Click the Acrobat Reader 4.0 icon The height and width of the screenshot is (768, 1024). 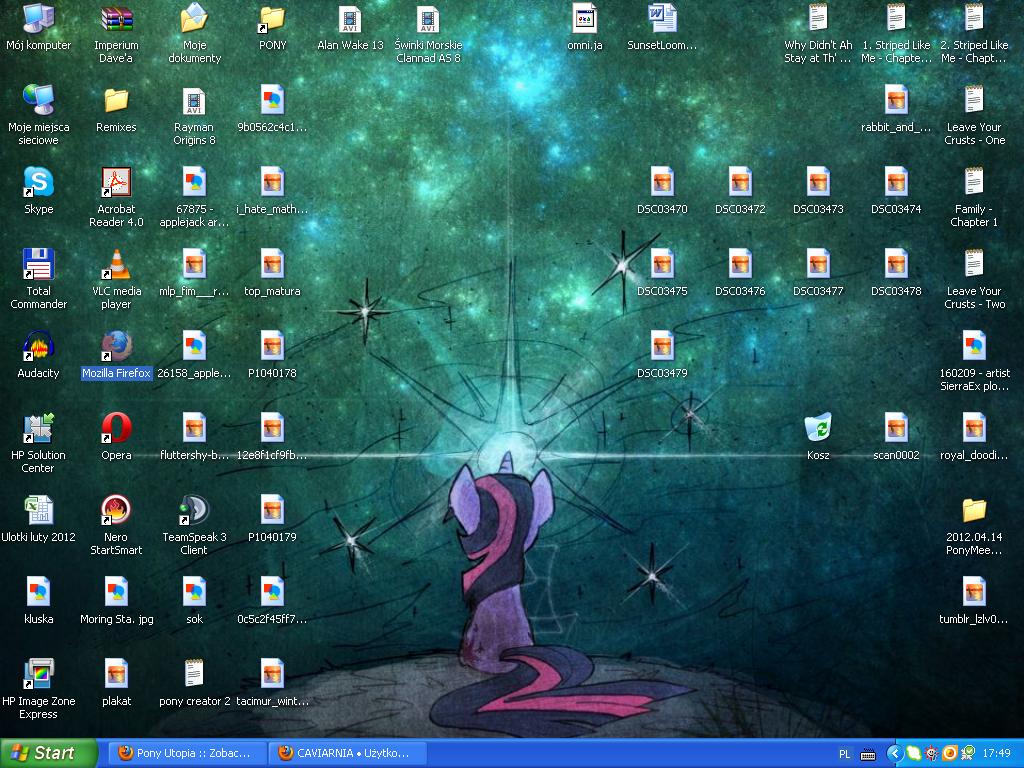pyautogui.click(x=116, y=183)
